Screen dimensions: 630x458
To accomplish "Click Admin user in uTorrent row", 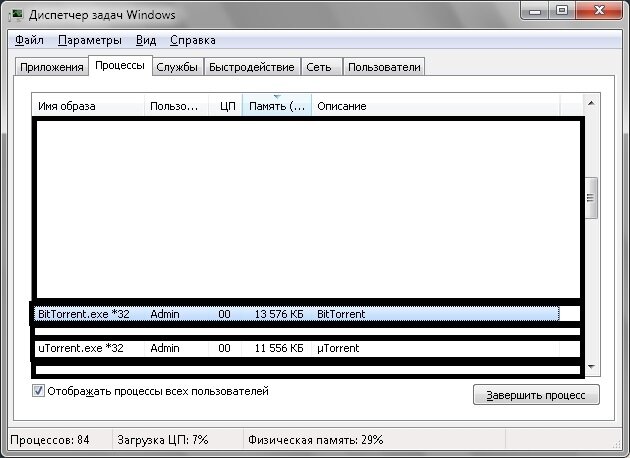I will tap(165, 348).
